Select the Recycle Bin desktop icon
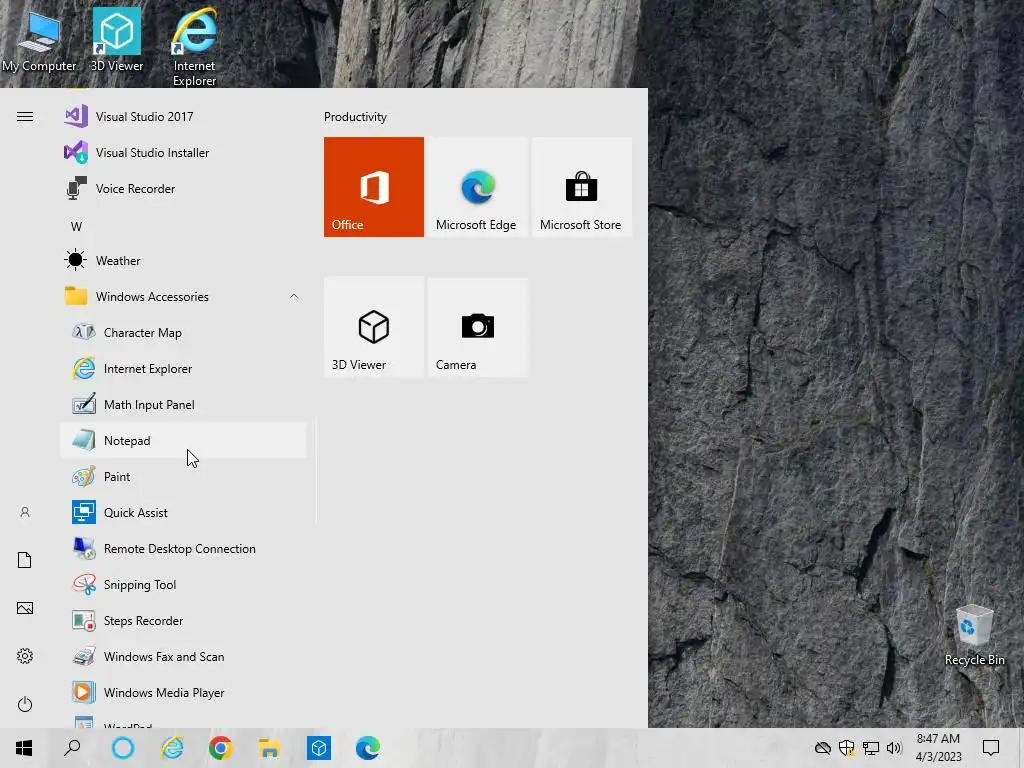The image size is (1024, 768). pyautogui.click(x=975, y=635)
